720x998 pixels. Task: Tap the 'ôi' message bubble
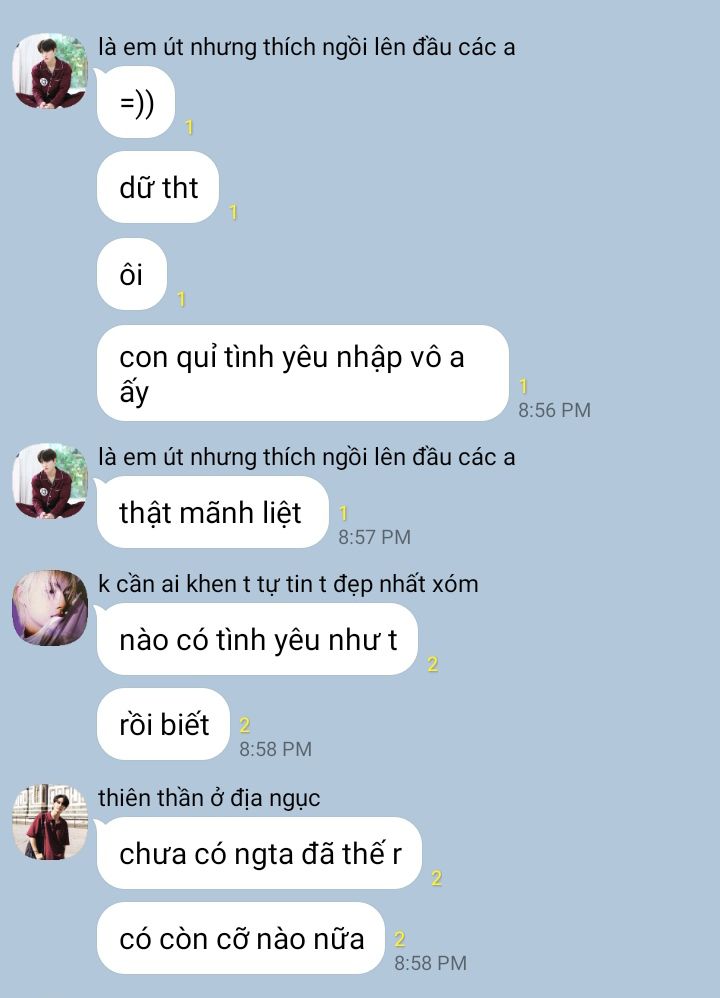(132, 274)
